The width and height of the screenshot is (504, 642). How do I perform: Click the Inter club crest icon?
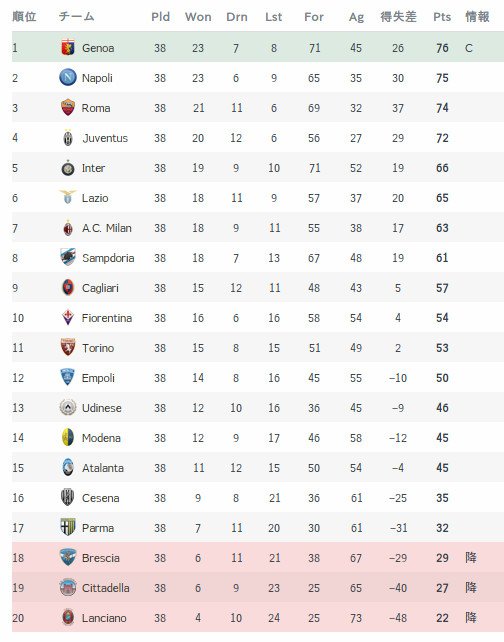(68, 168)
